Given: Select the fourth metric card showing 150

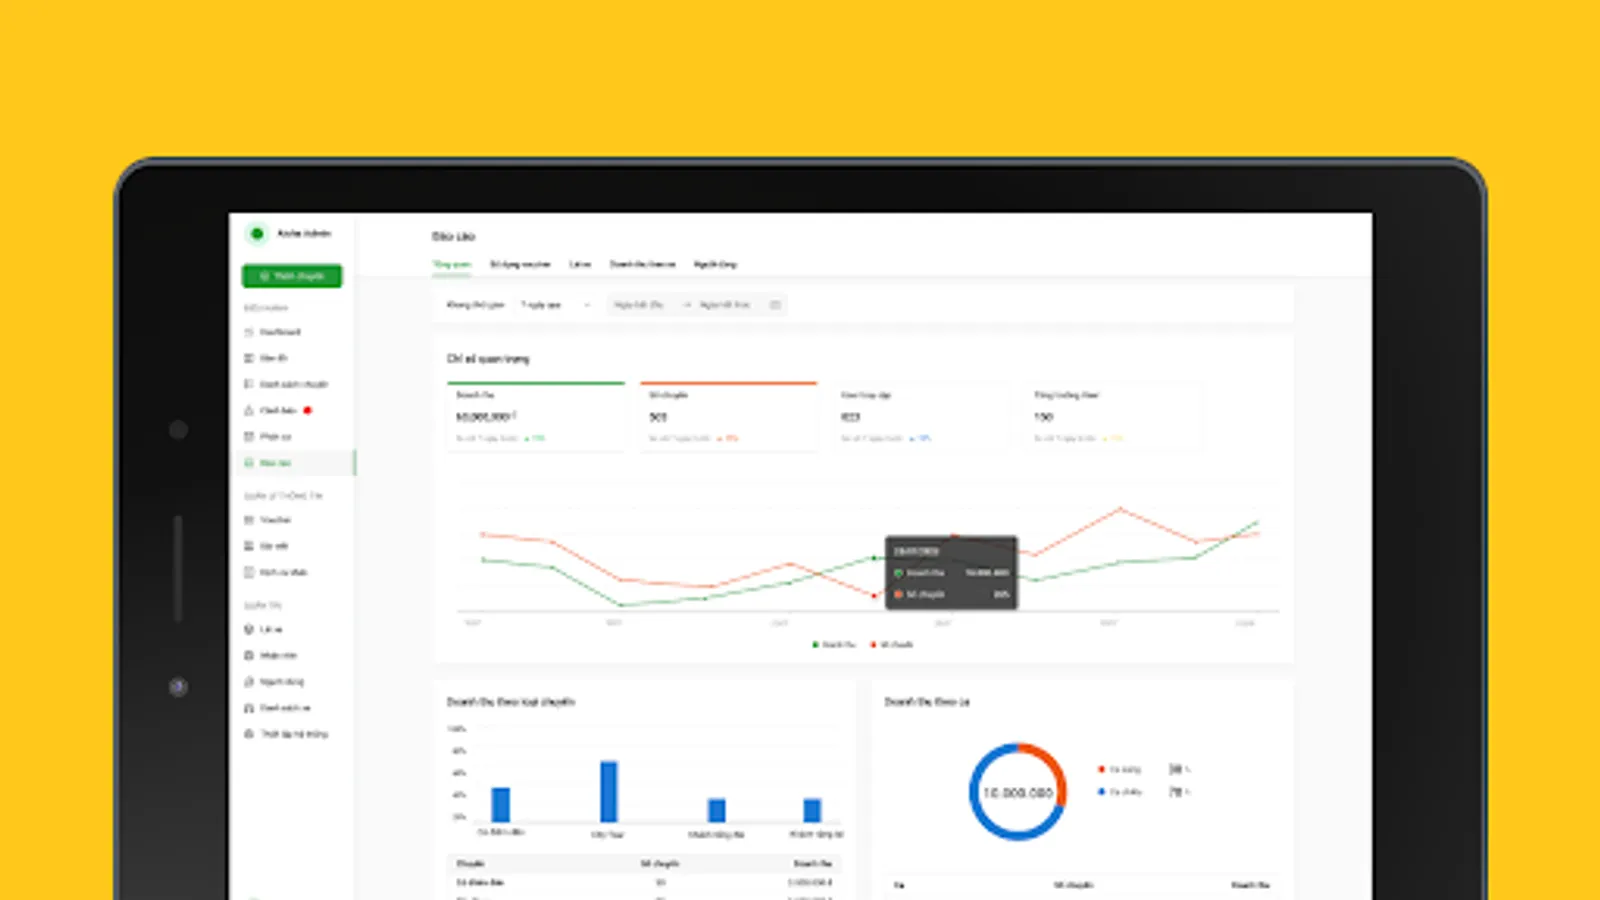Looking at the screenshot, I should tap(1115, 416).
